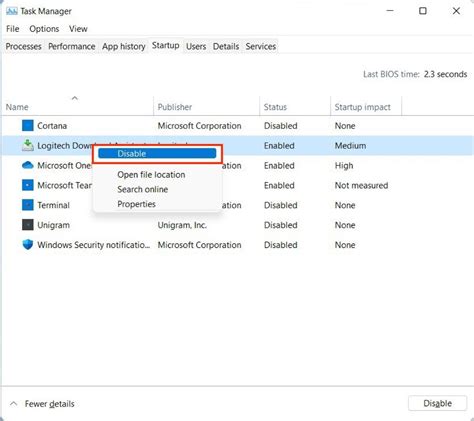Sort by the Status column header
Screen dimensions: 474x421
(275, 107)
